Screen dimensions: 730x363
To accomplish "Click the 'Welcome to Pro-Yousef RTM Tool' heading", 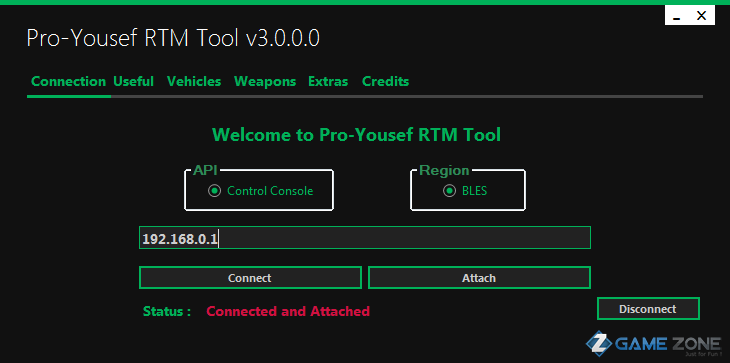I will (x=357, y=135).
